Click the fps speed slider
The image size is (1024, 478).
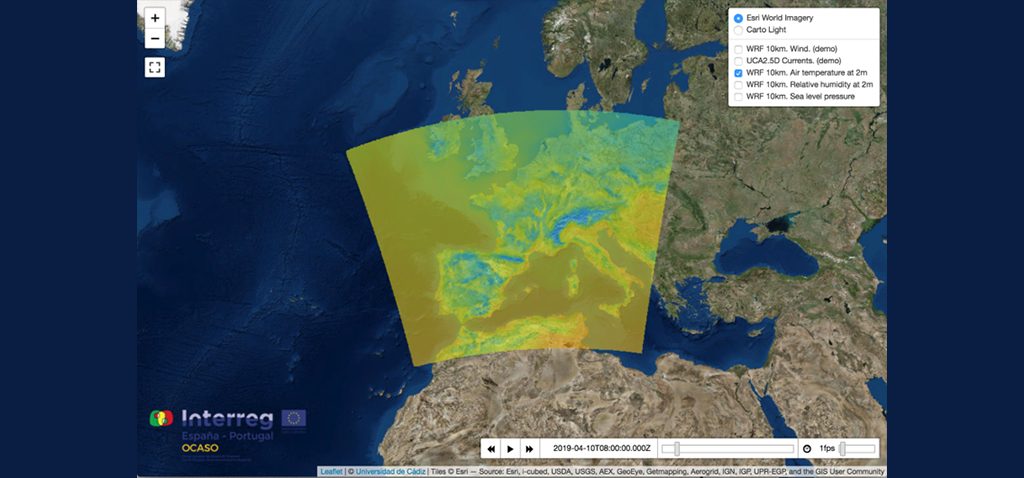tap(856, 449)
